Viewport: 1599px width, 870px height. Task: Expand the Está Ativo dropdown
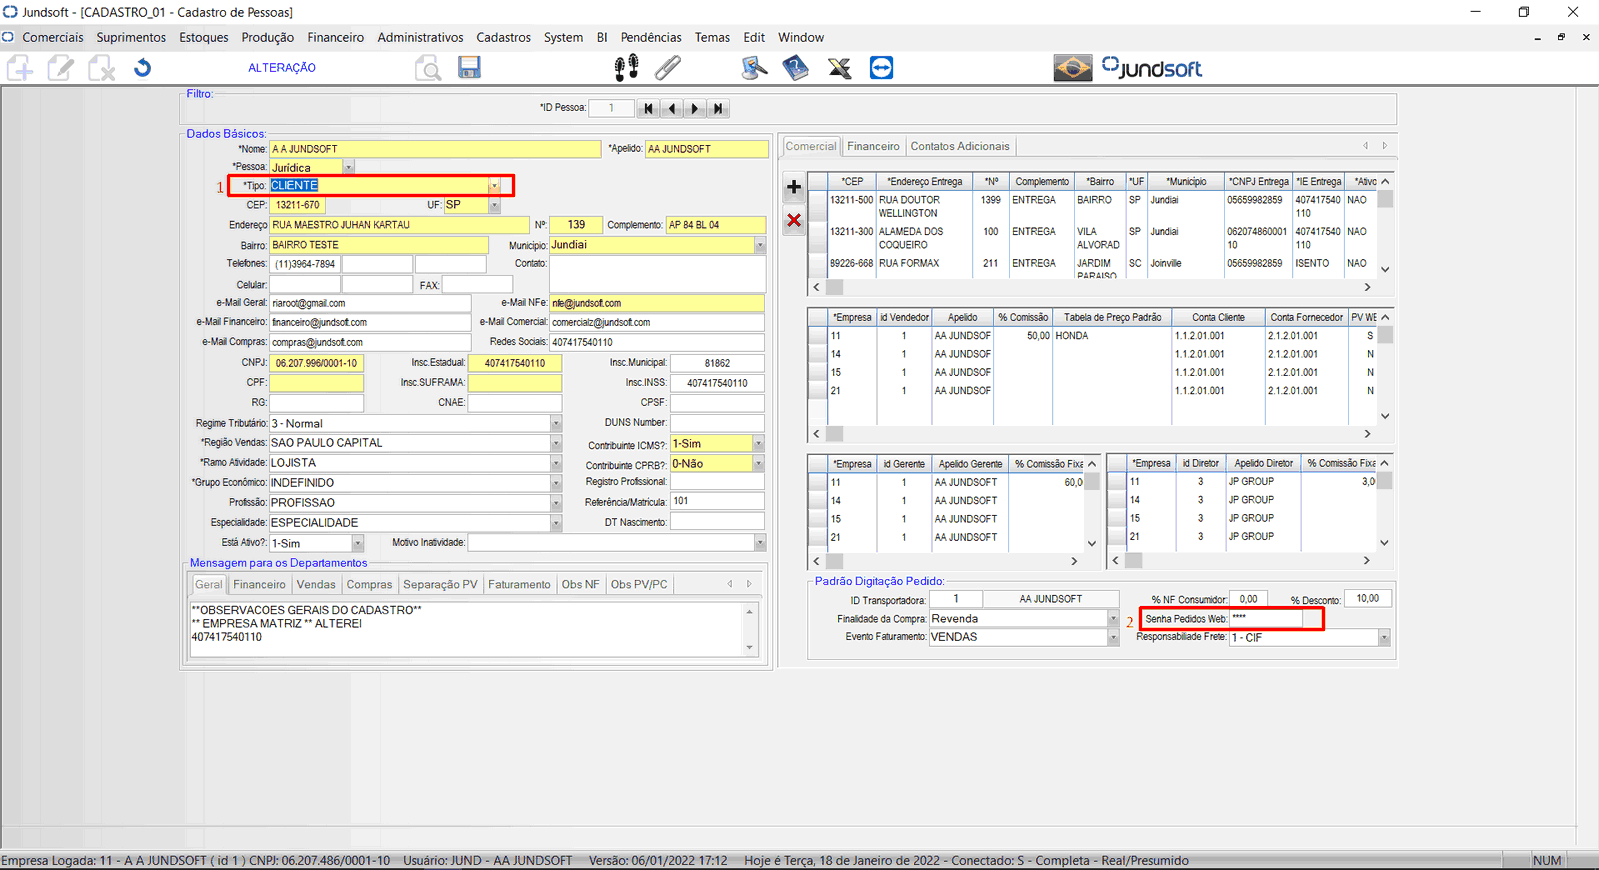click(x=358, y=543)
